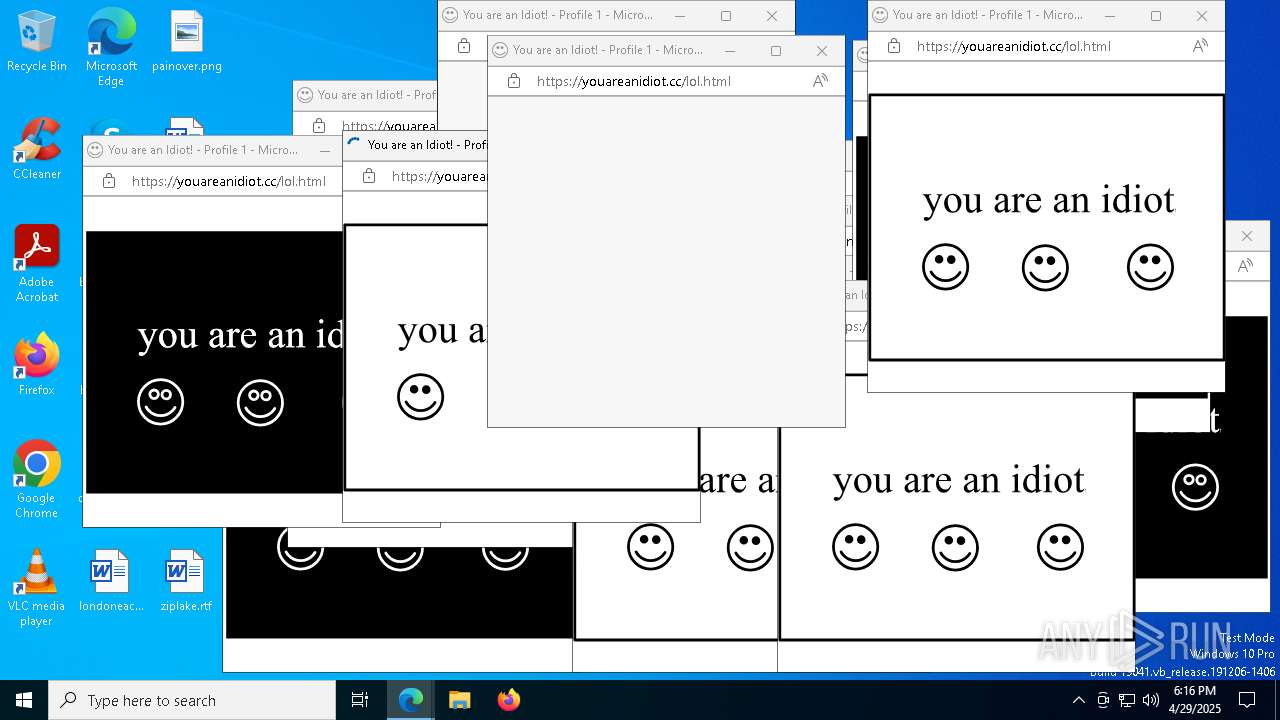This screenshot has height=720, width=1280.
Task: Close the partially hidden window at right edge
Action: point(1246,236)
